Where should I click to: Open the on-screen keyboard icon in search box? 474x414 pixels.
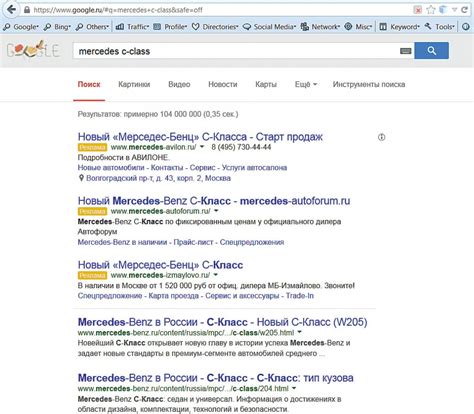[x=405, y=51]
